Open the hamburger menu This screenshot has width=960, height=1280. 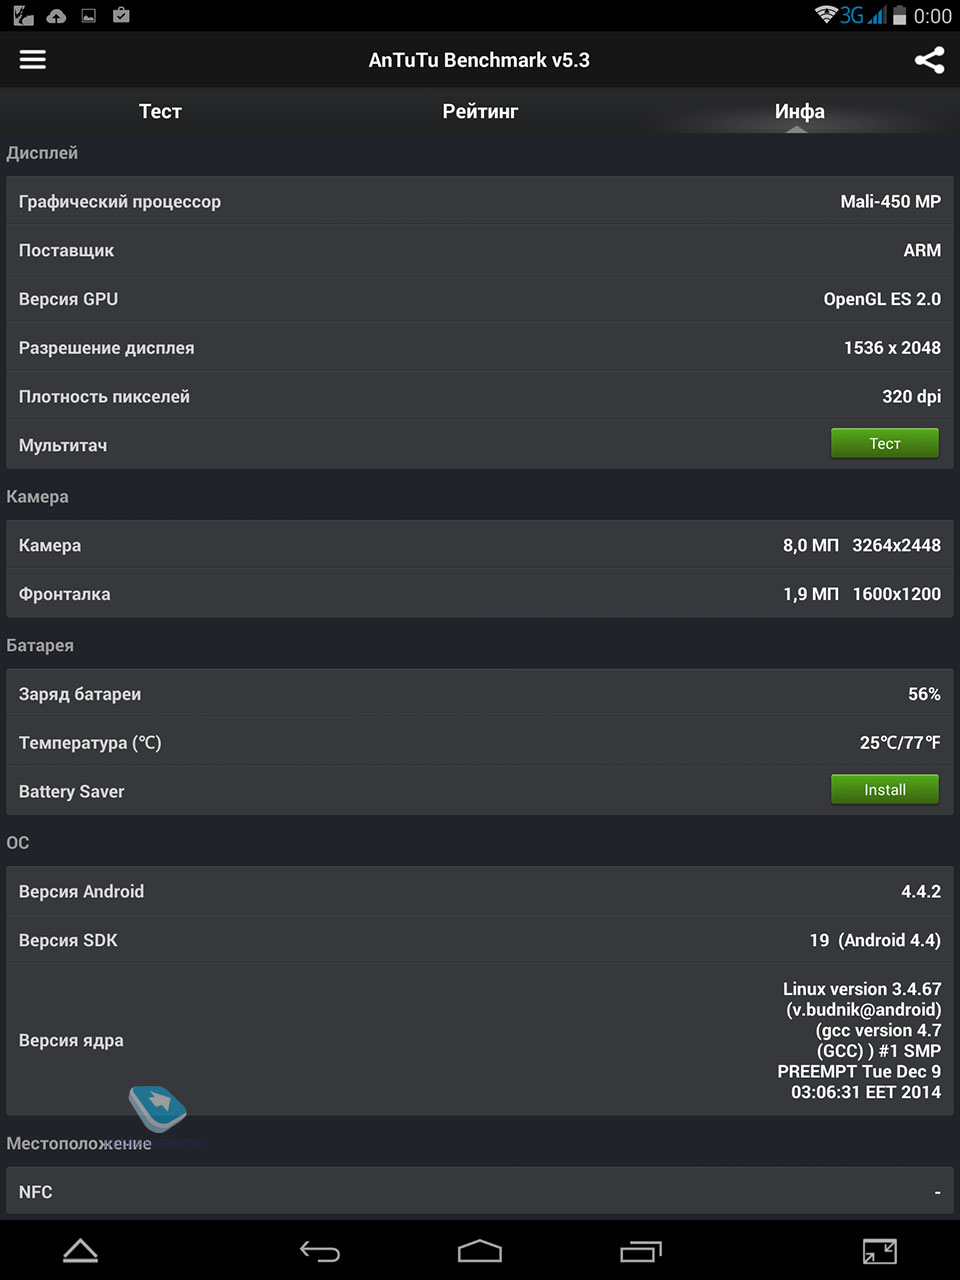coord(33,60)
